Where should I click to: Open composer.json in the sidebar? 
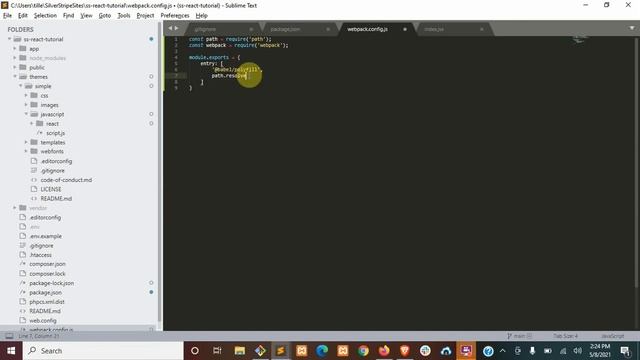click(x=47, y=264)
